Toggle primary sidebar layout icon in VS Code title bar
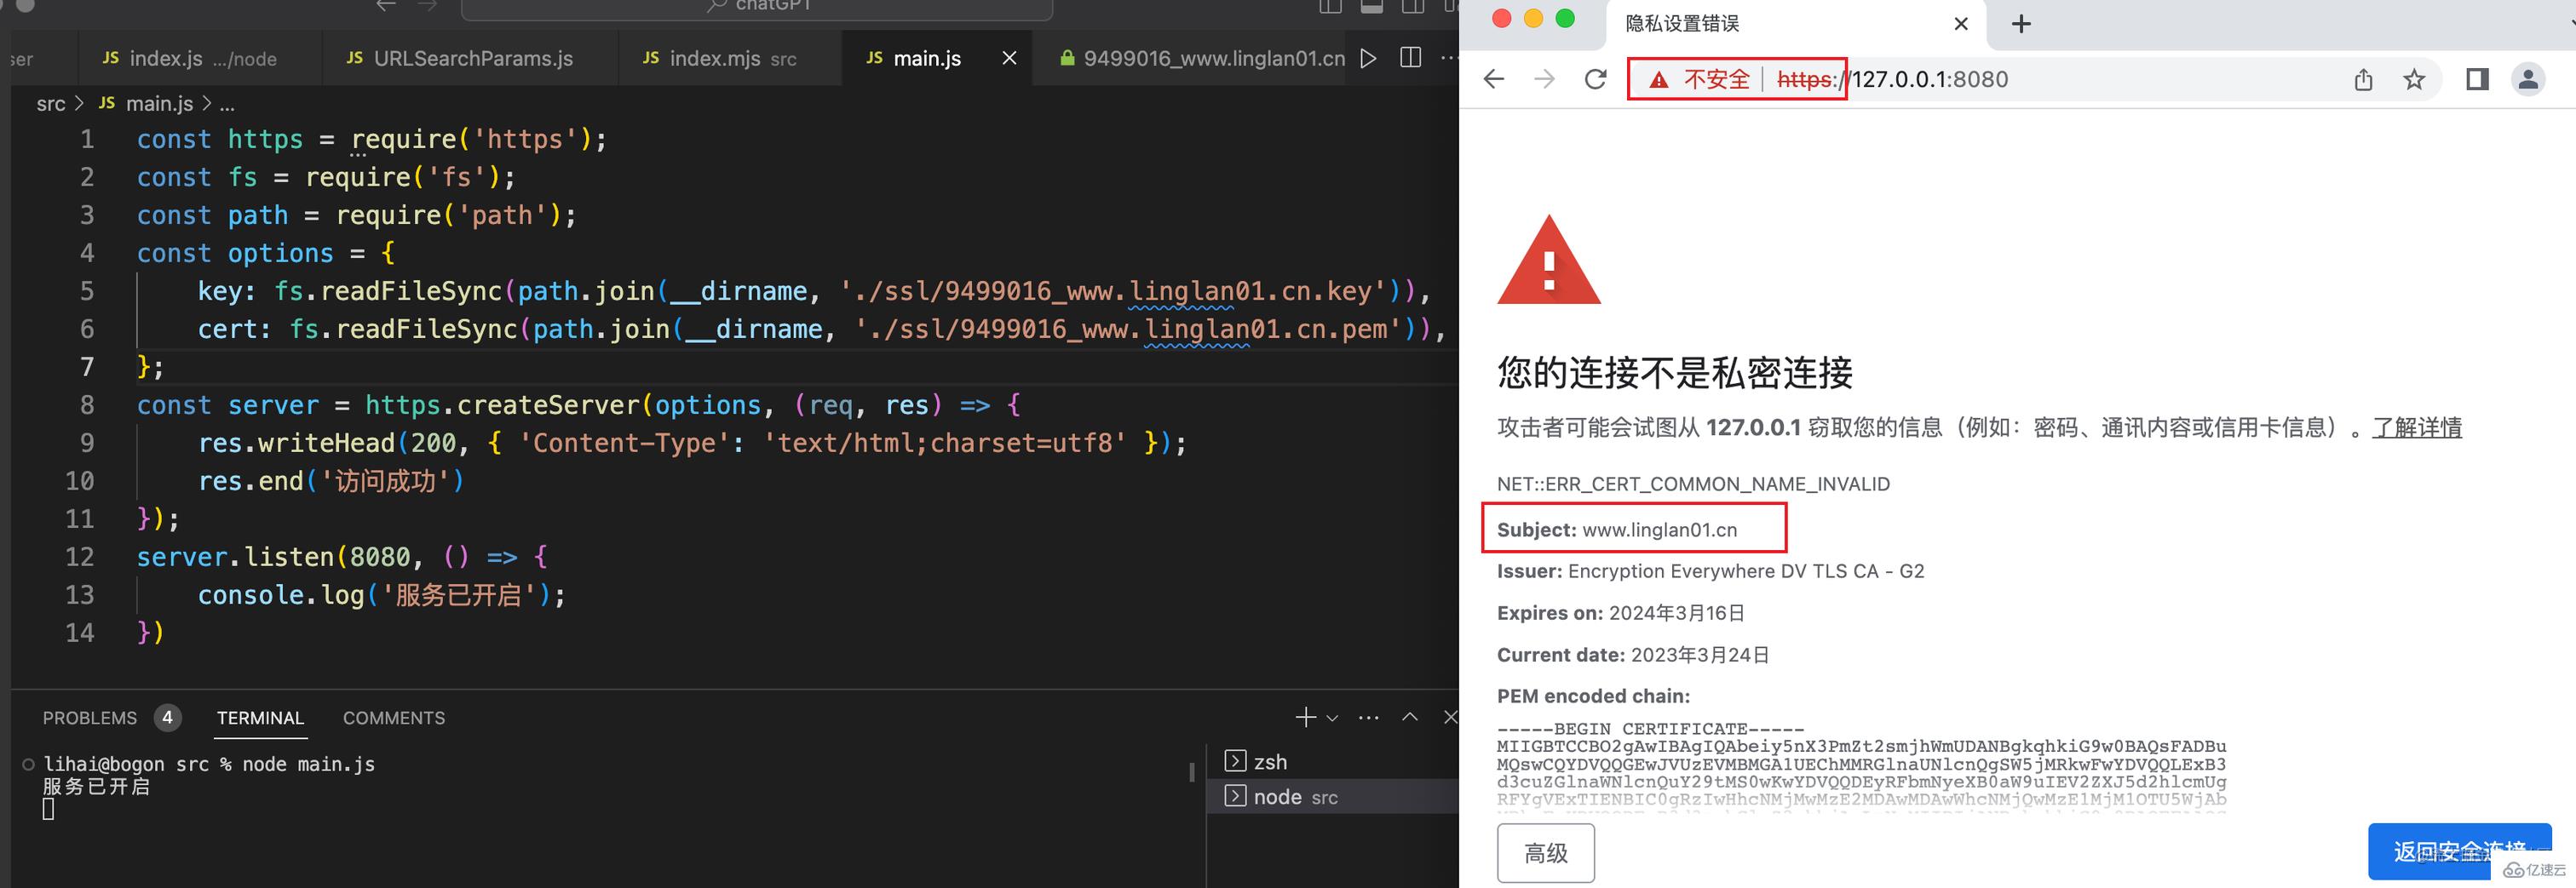Image resolution: width=2576 pixels, height=888 pixels. pyautogui.click(x=1330, y=5)
